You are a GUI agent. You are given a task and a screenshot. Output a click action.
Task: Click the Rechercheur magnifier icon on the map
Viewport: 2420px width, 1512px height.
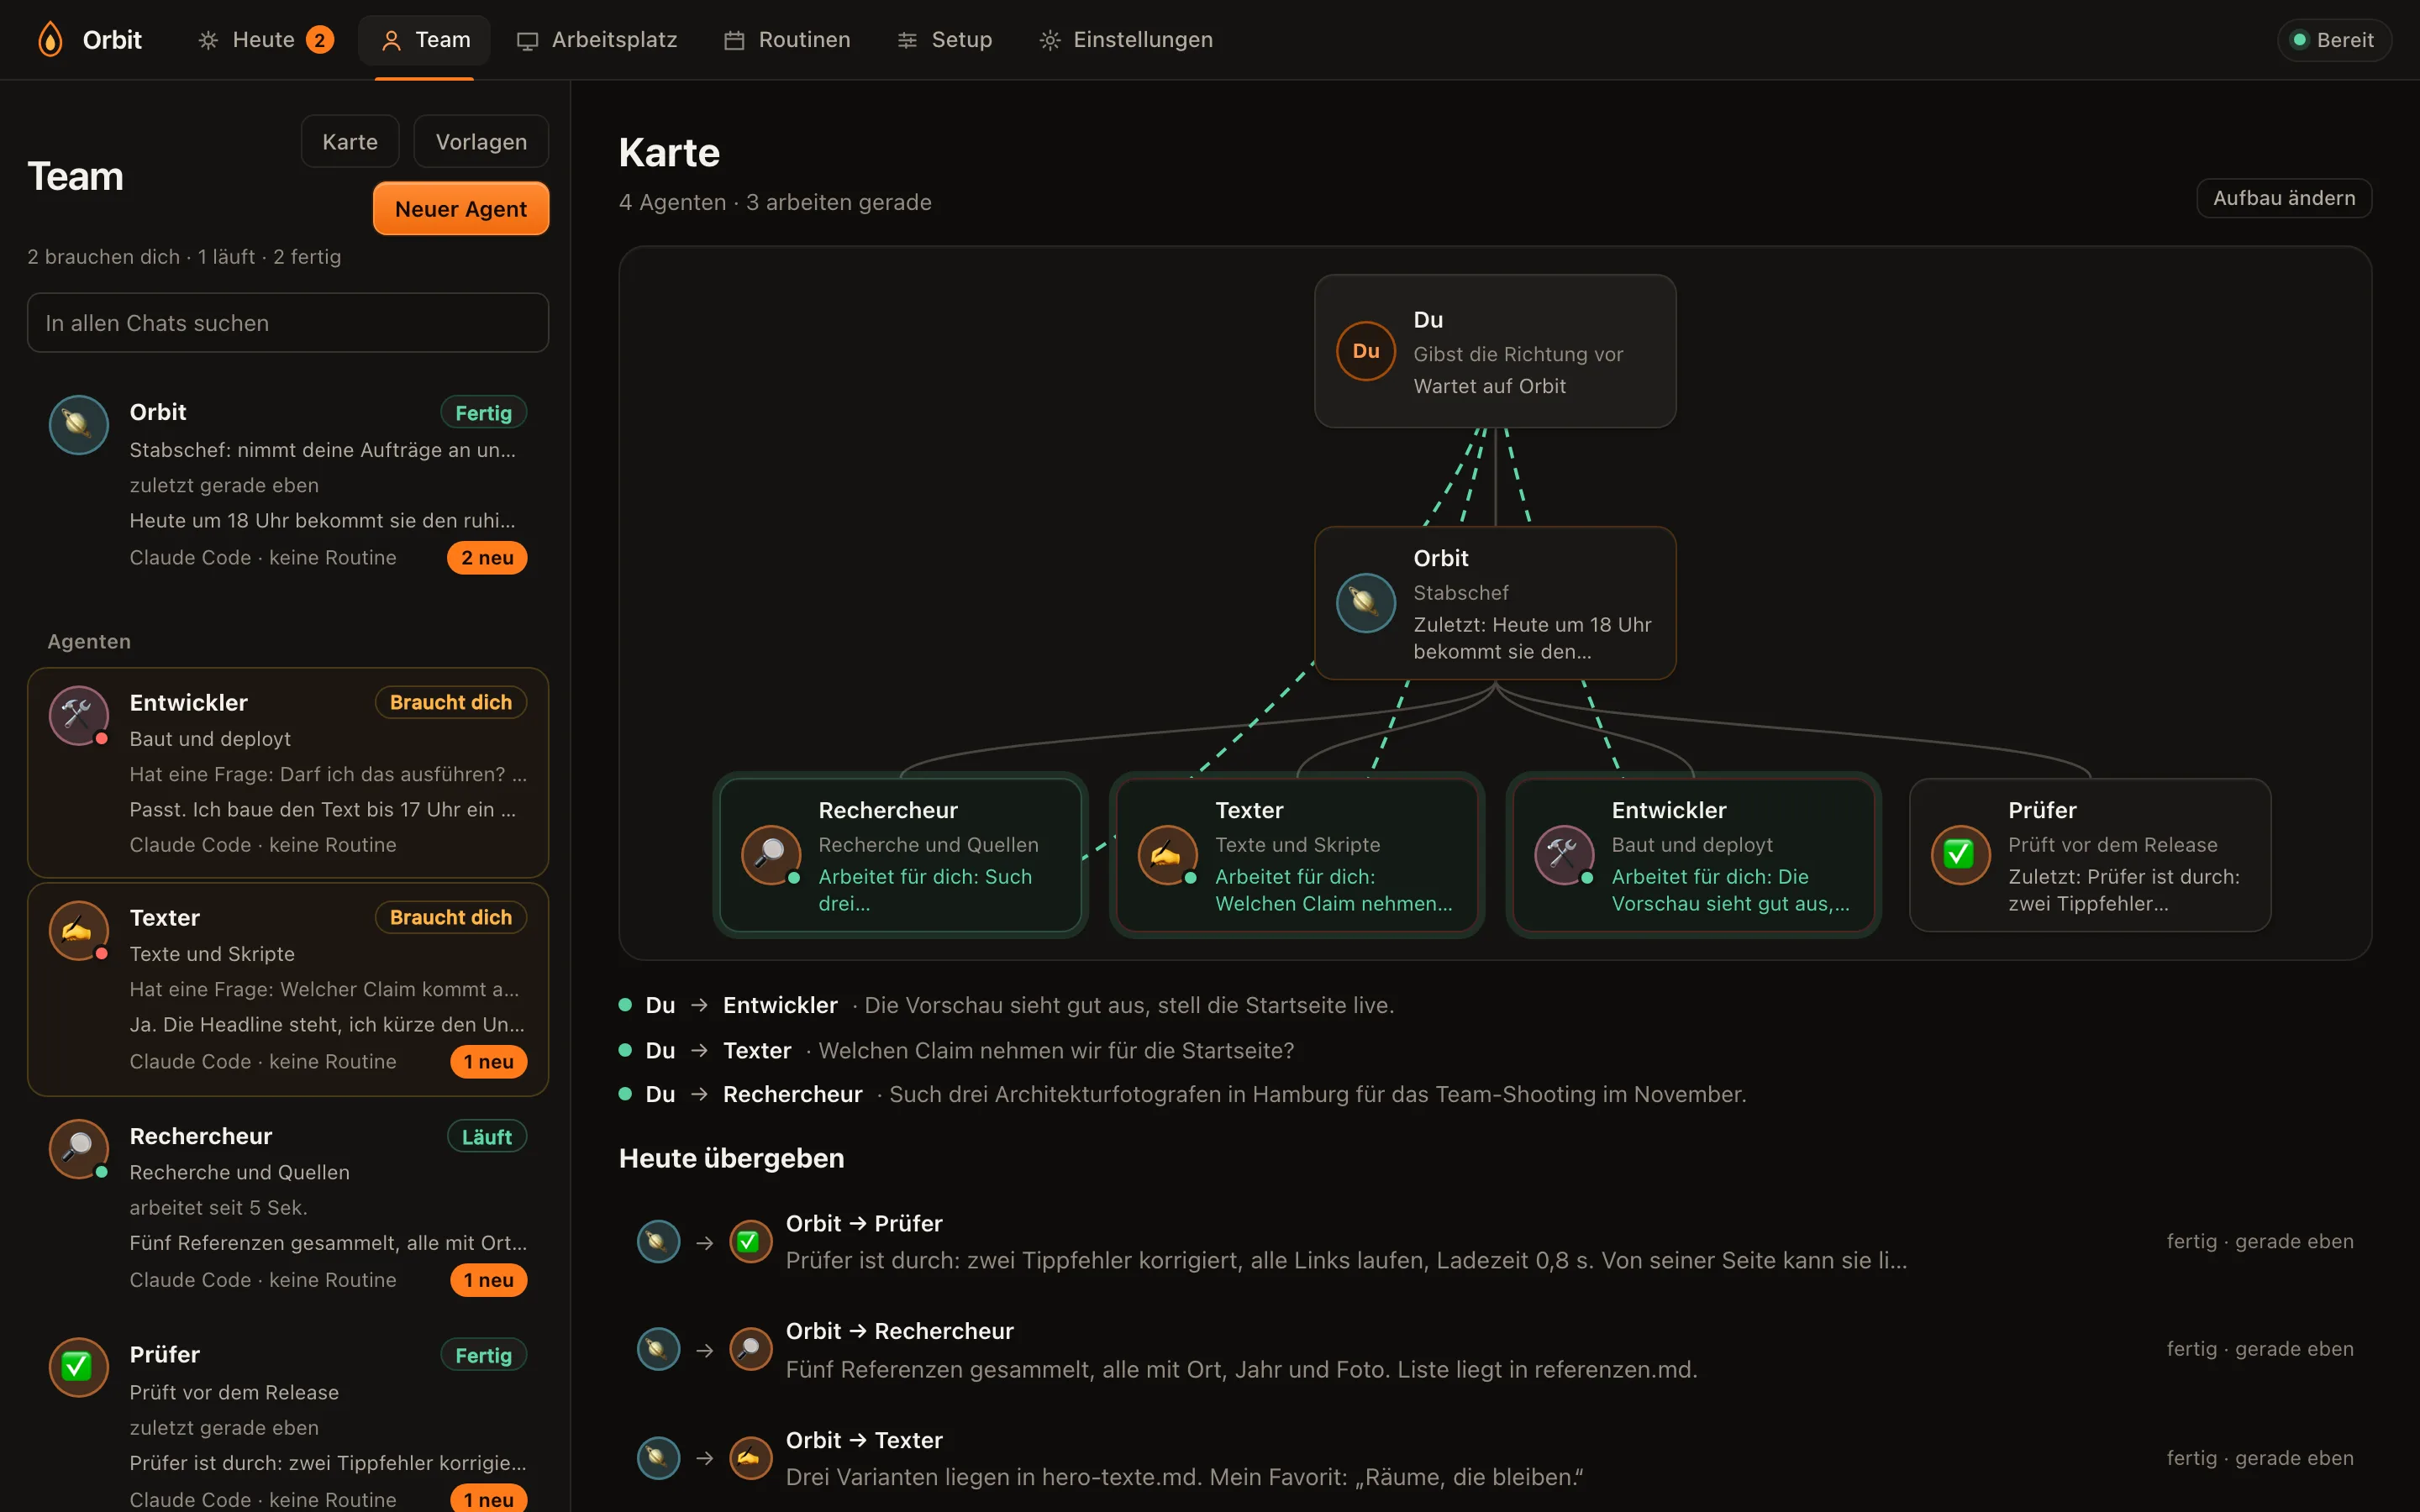pos(771,855)
